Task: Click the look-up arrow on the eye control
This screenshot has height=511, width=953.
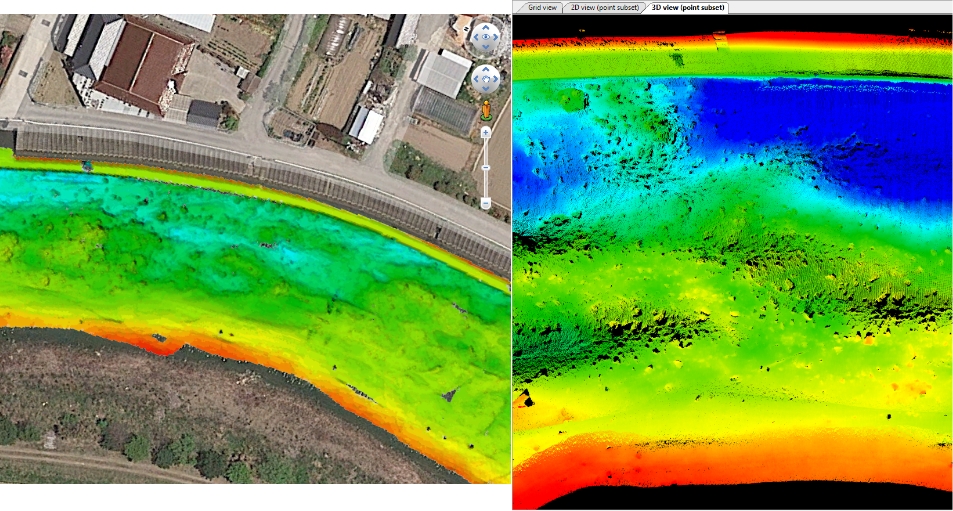Action: click(x=486, y=27)
